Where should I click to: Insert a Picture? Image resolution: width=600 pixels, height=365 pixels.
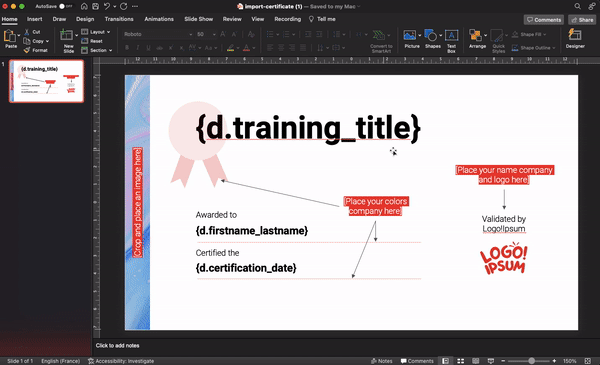point(409,36)
